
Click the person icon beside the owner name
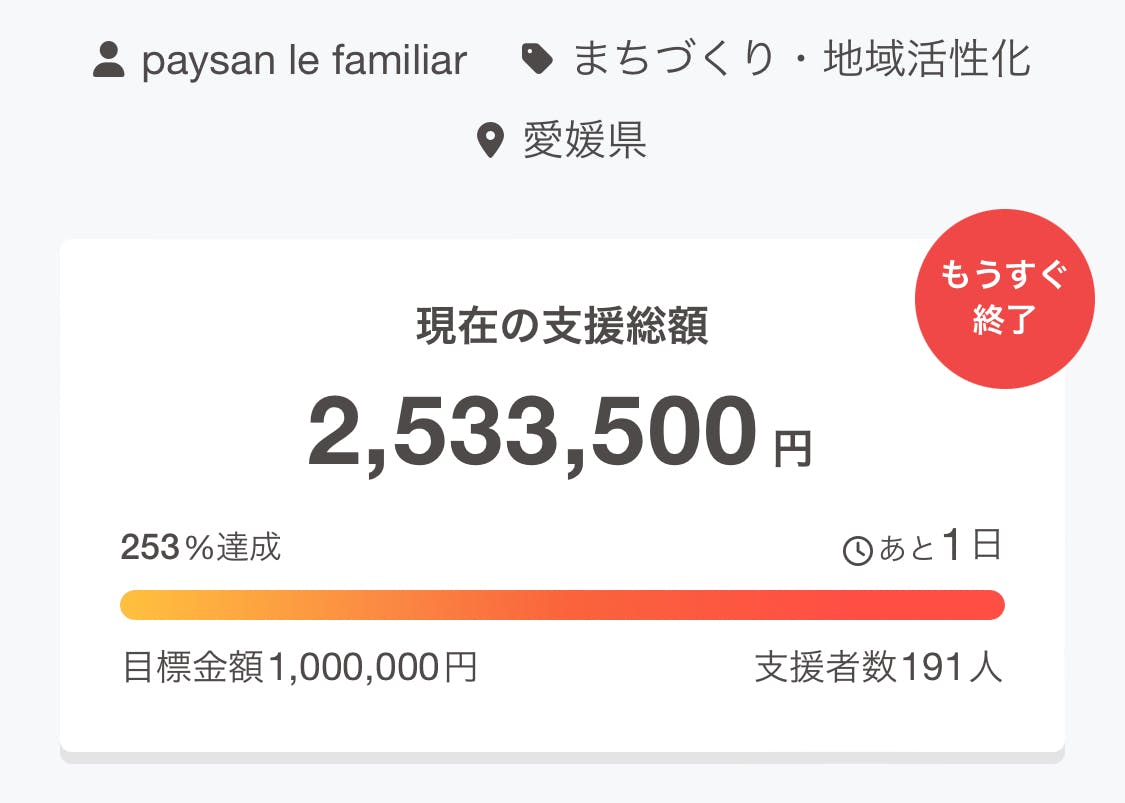pyautogui.click(x=108, y=61)
